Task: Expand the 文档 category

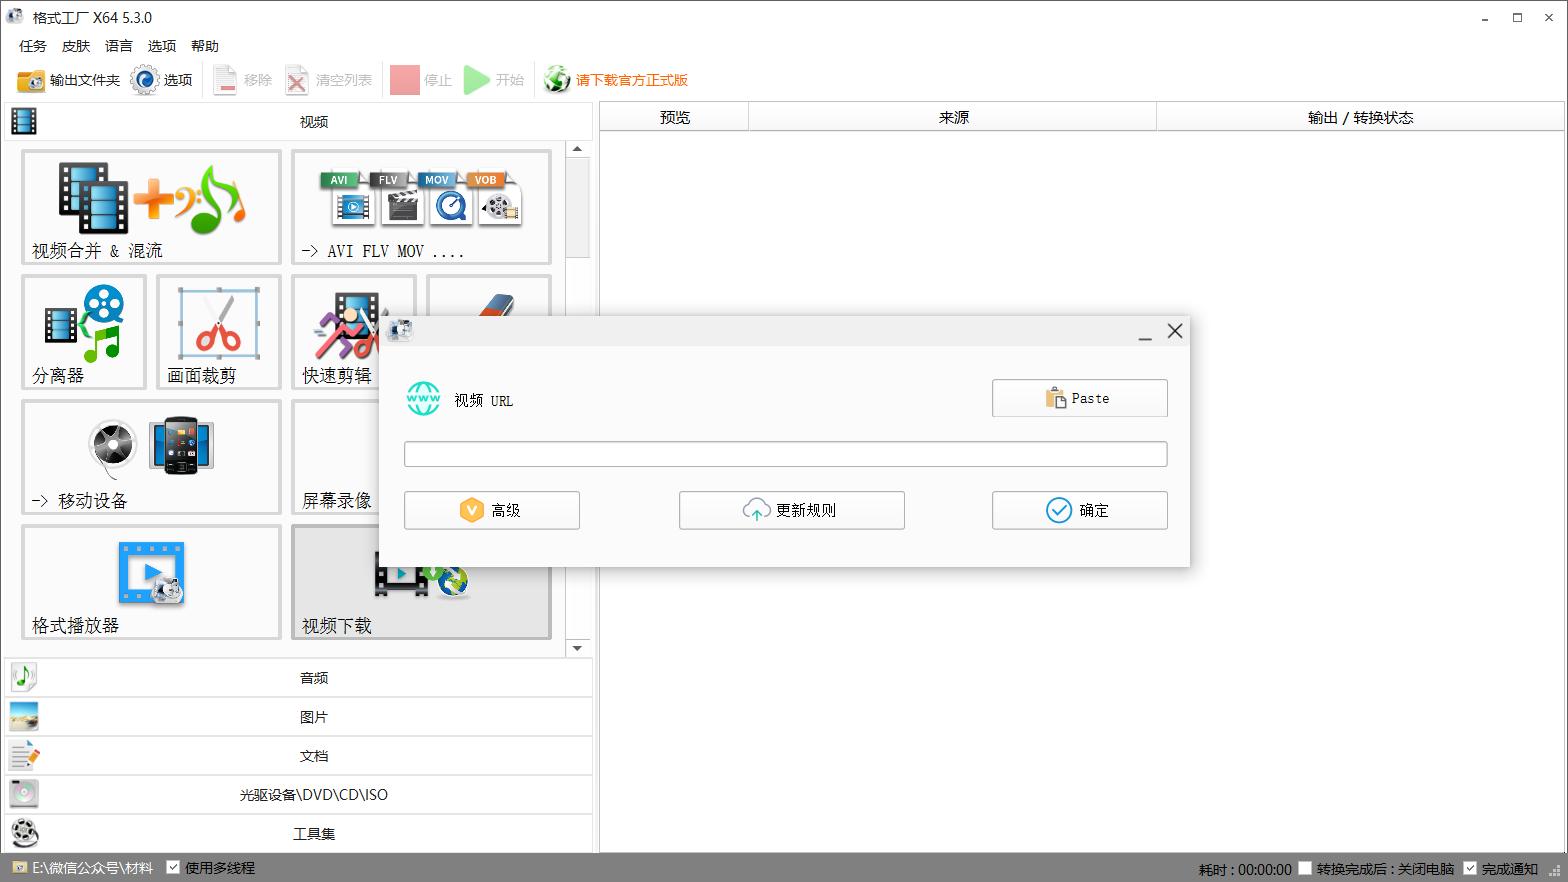Action: 299,755
